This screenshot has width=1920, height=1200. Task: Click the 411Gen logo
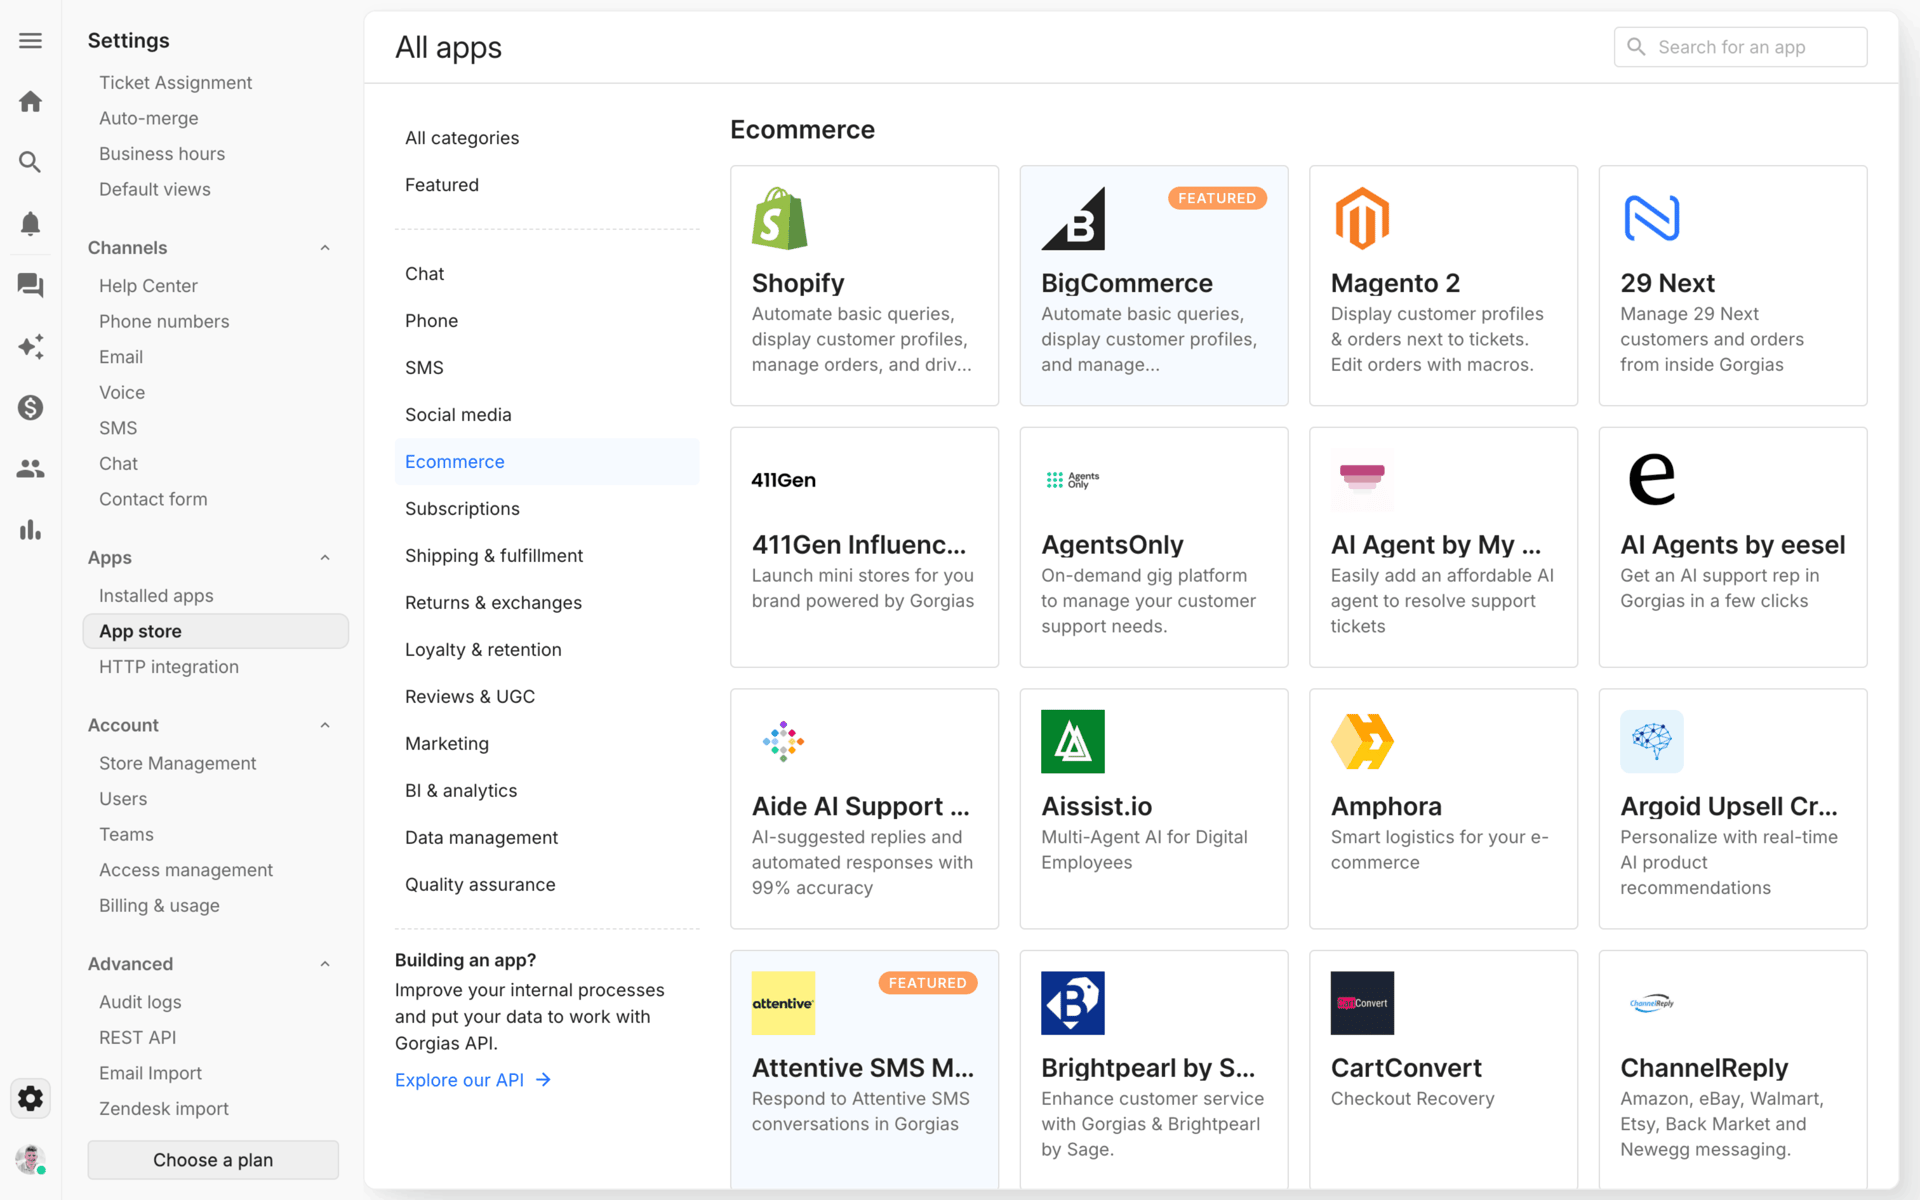pyautogui.click(x=783, y=480)
